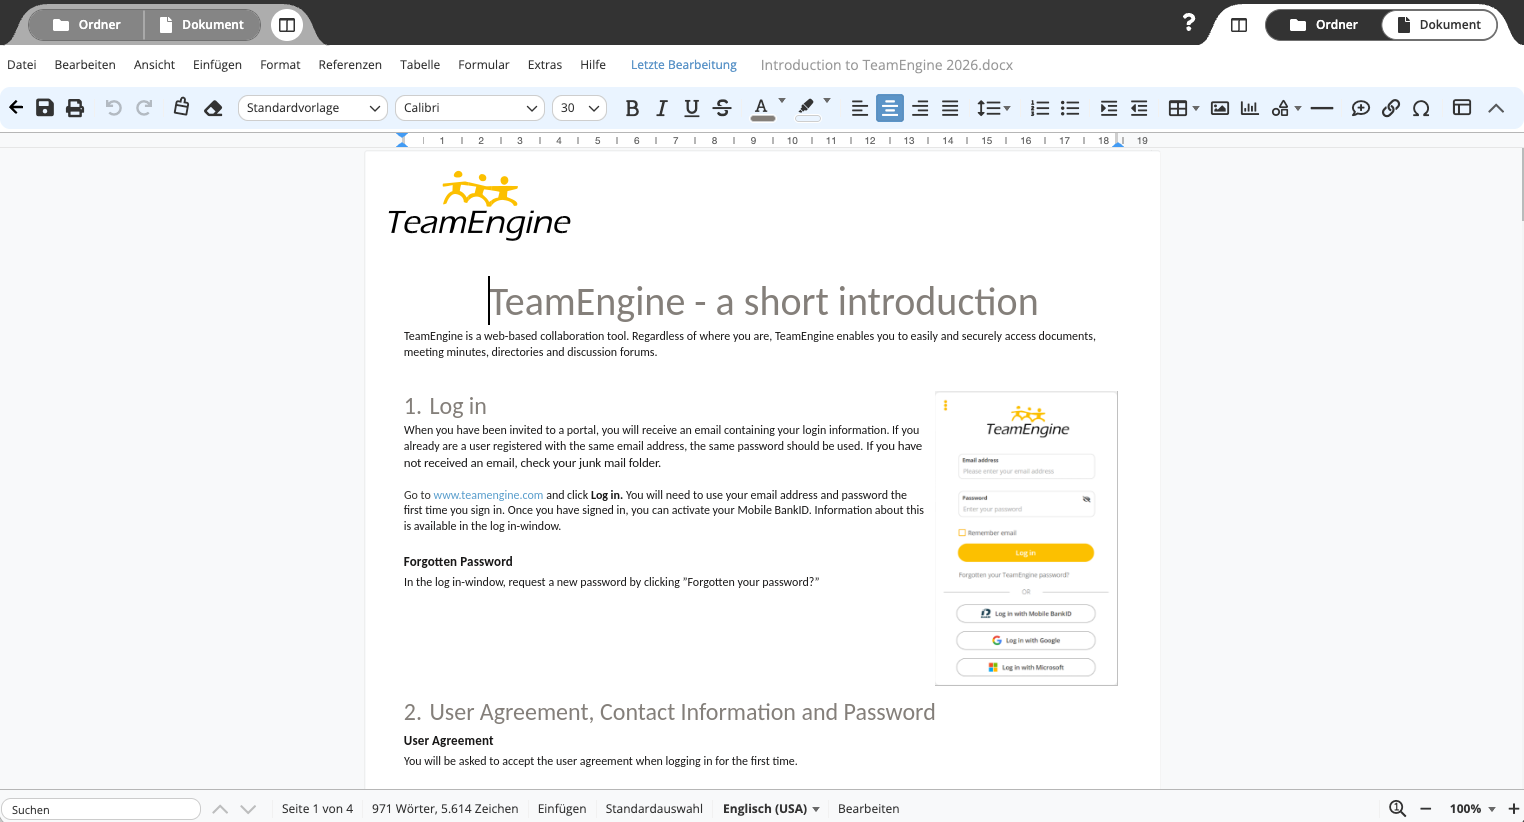This screenshot has width=1524, height=822.
Task: Move the zoom control with the zoom-out minus
Action: tap(1426, 809)
